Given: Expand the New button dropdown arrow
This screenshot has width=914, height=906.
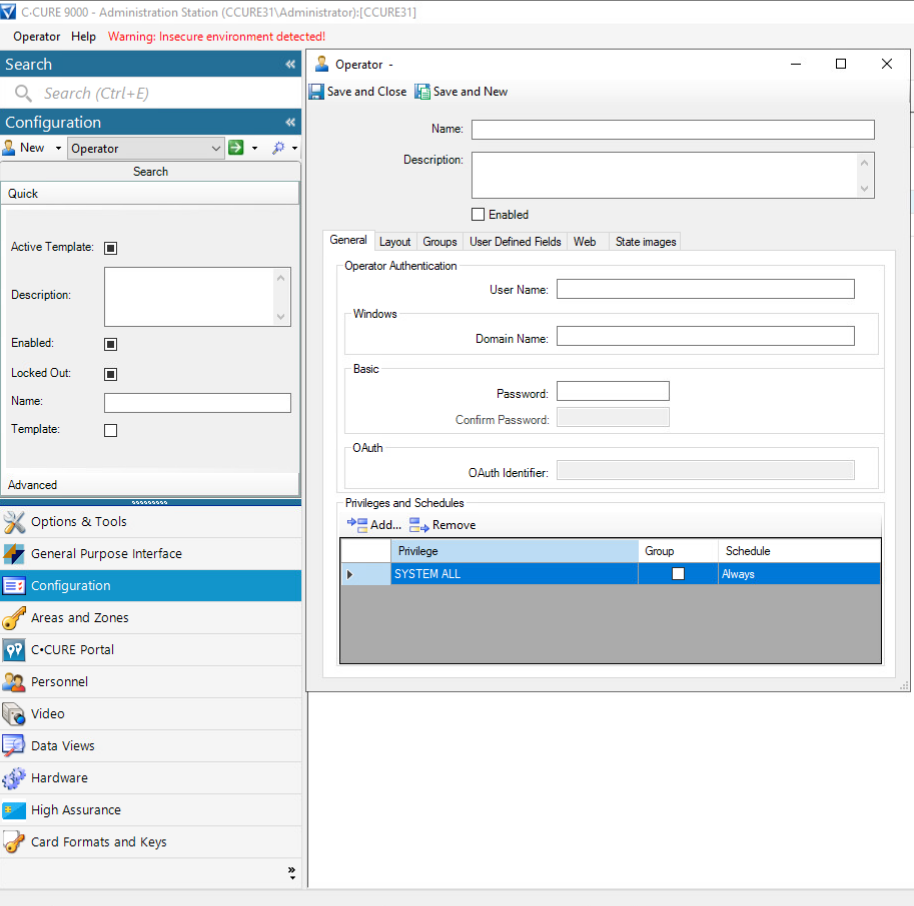Looking at the screenshot, I should pyautogui.click(x=59, y=148).
